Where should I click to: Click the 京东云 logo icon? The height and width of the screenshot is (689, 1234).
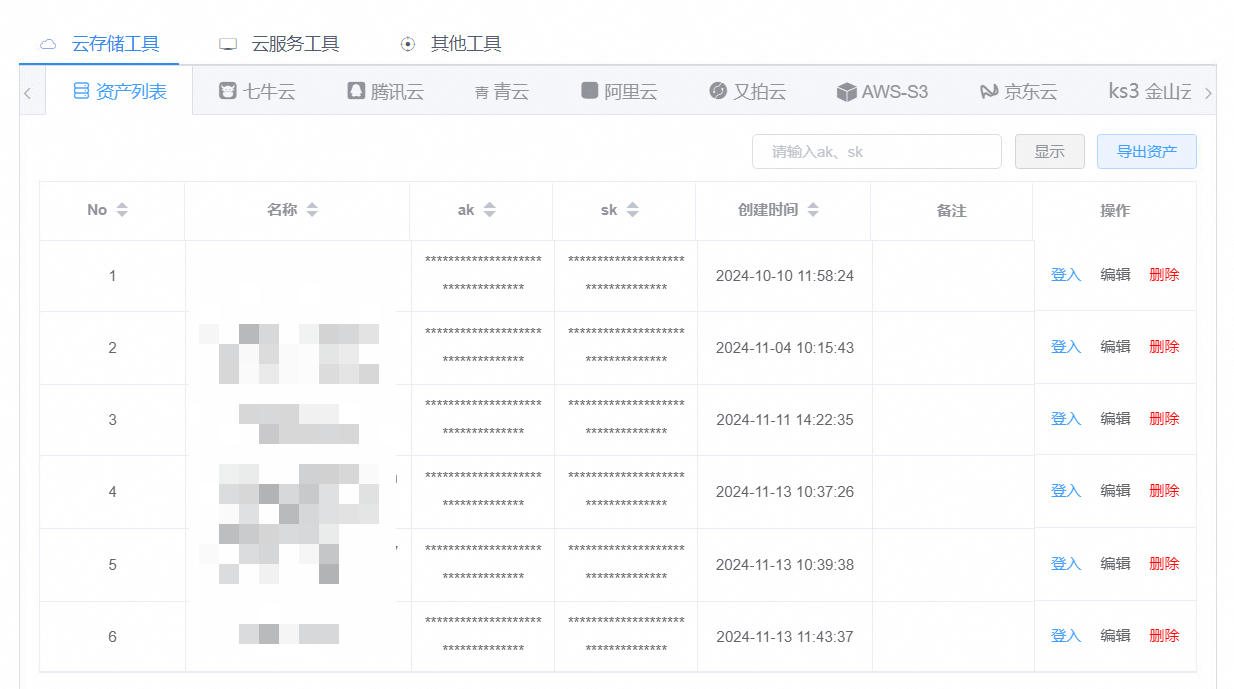pos(989,92)
